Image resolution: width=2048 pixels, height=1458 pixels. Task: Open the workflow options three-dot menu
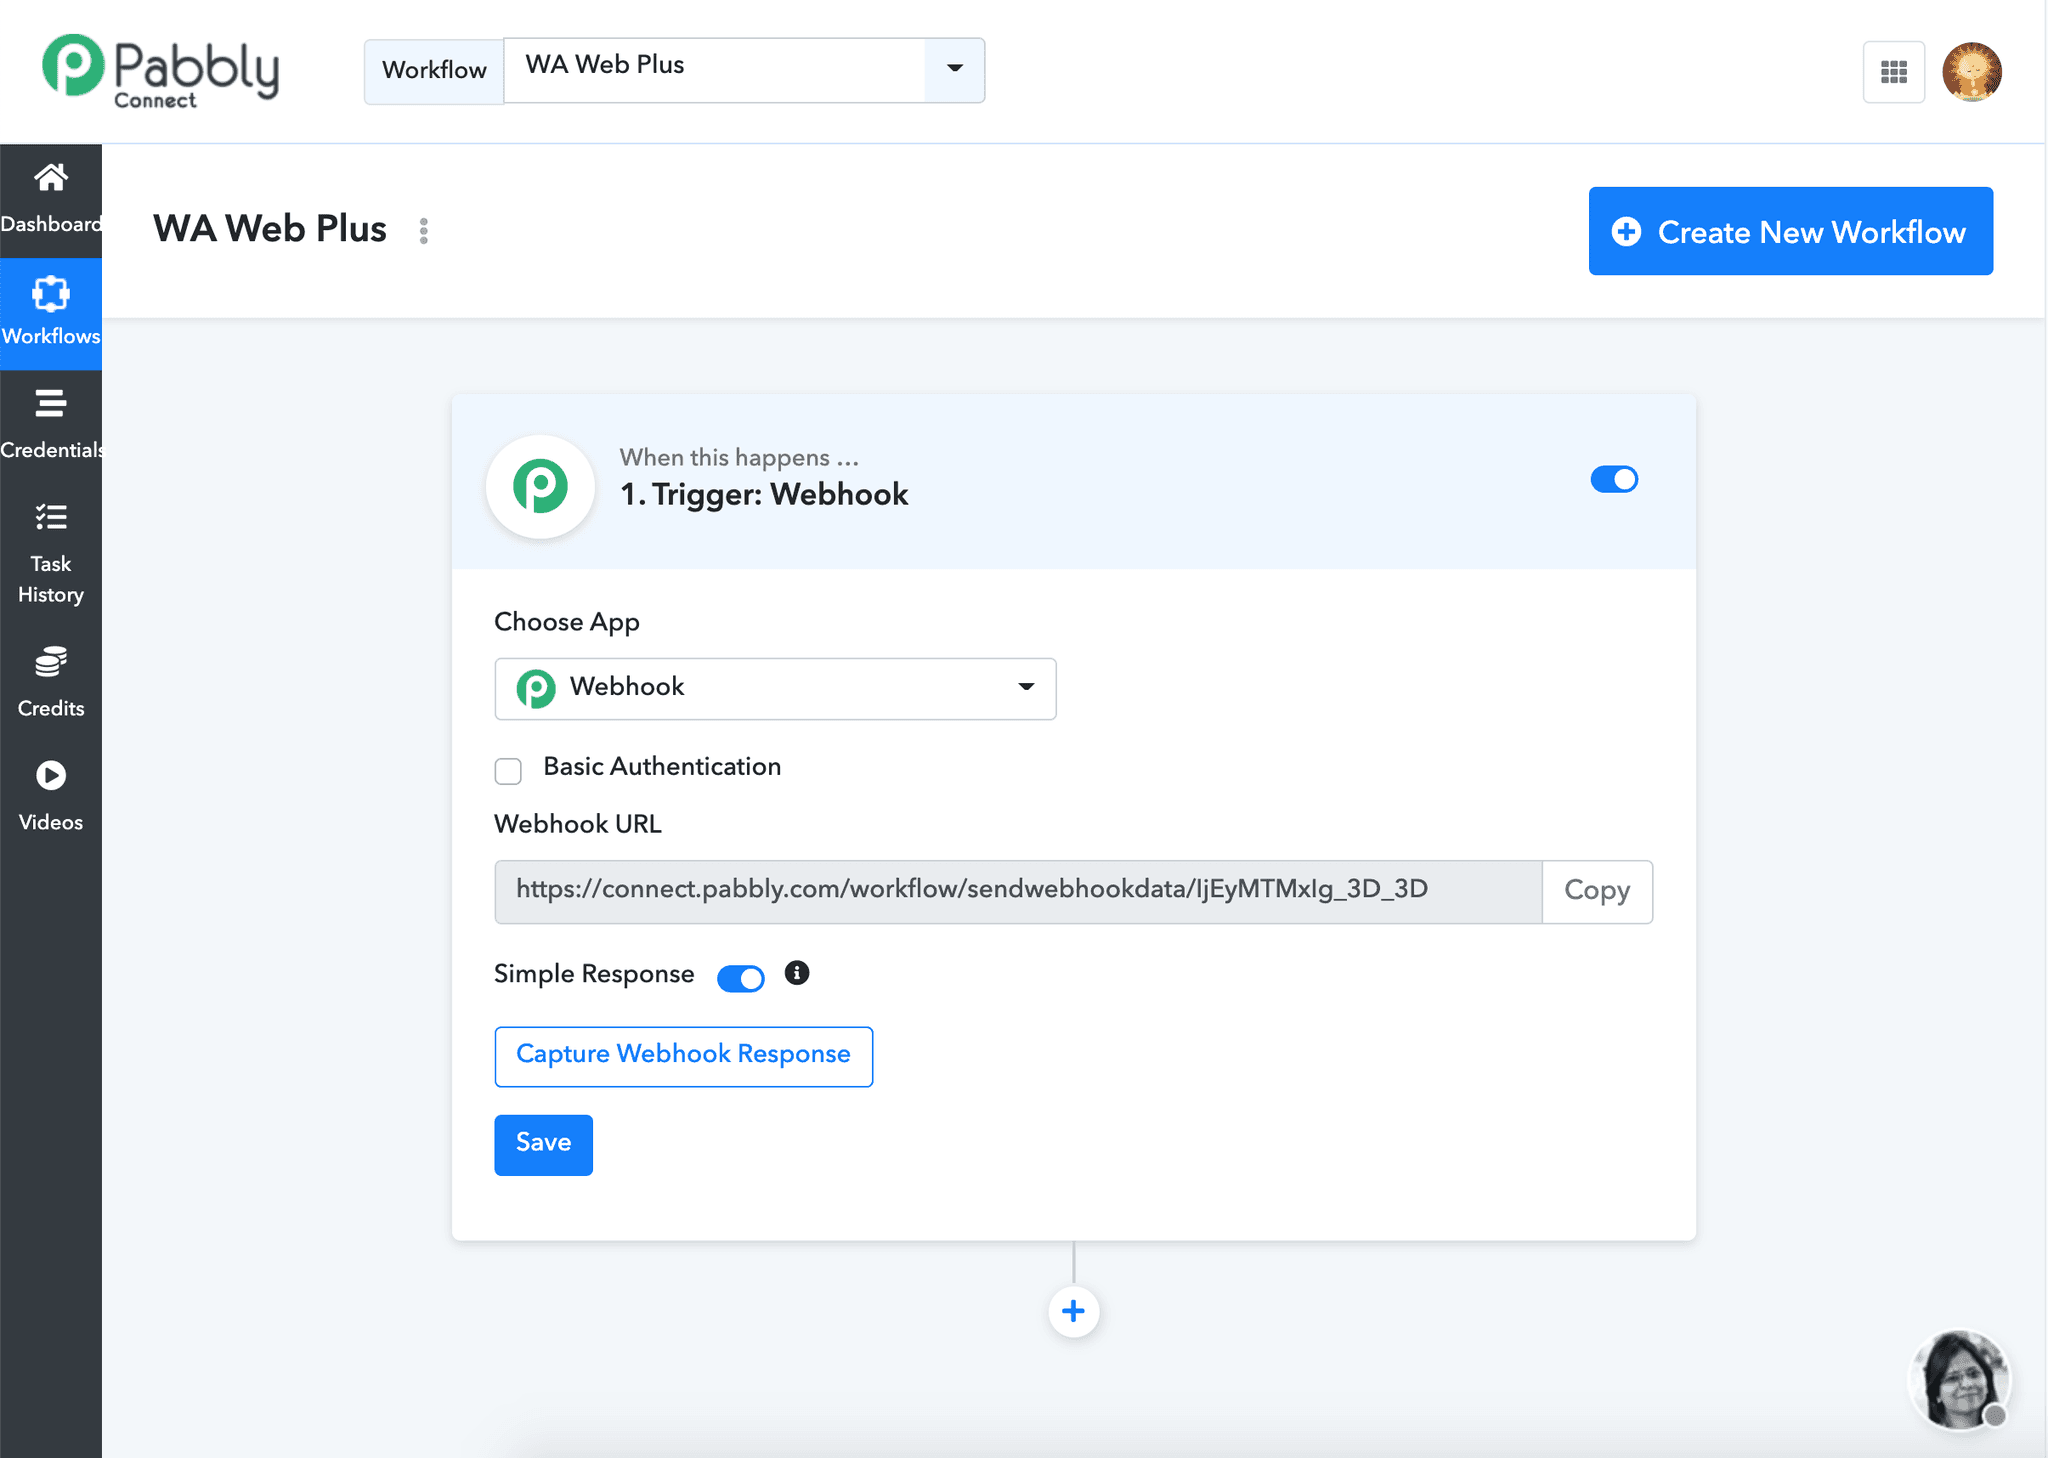click(425, 230)
